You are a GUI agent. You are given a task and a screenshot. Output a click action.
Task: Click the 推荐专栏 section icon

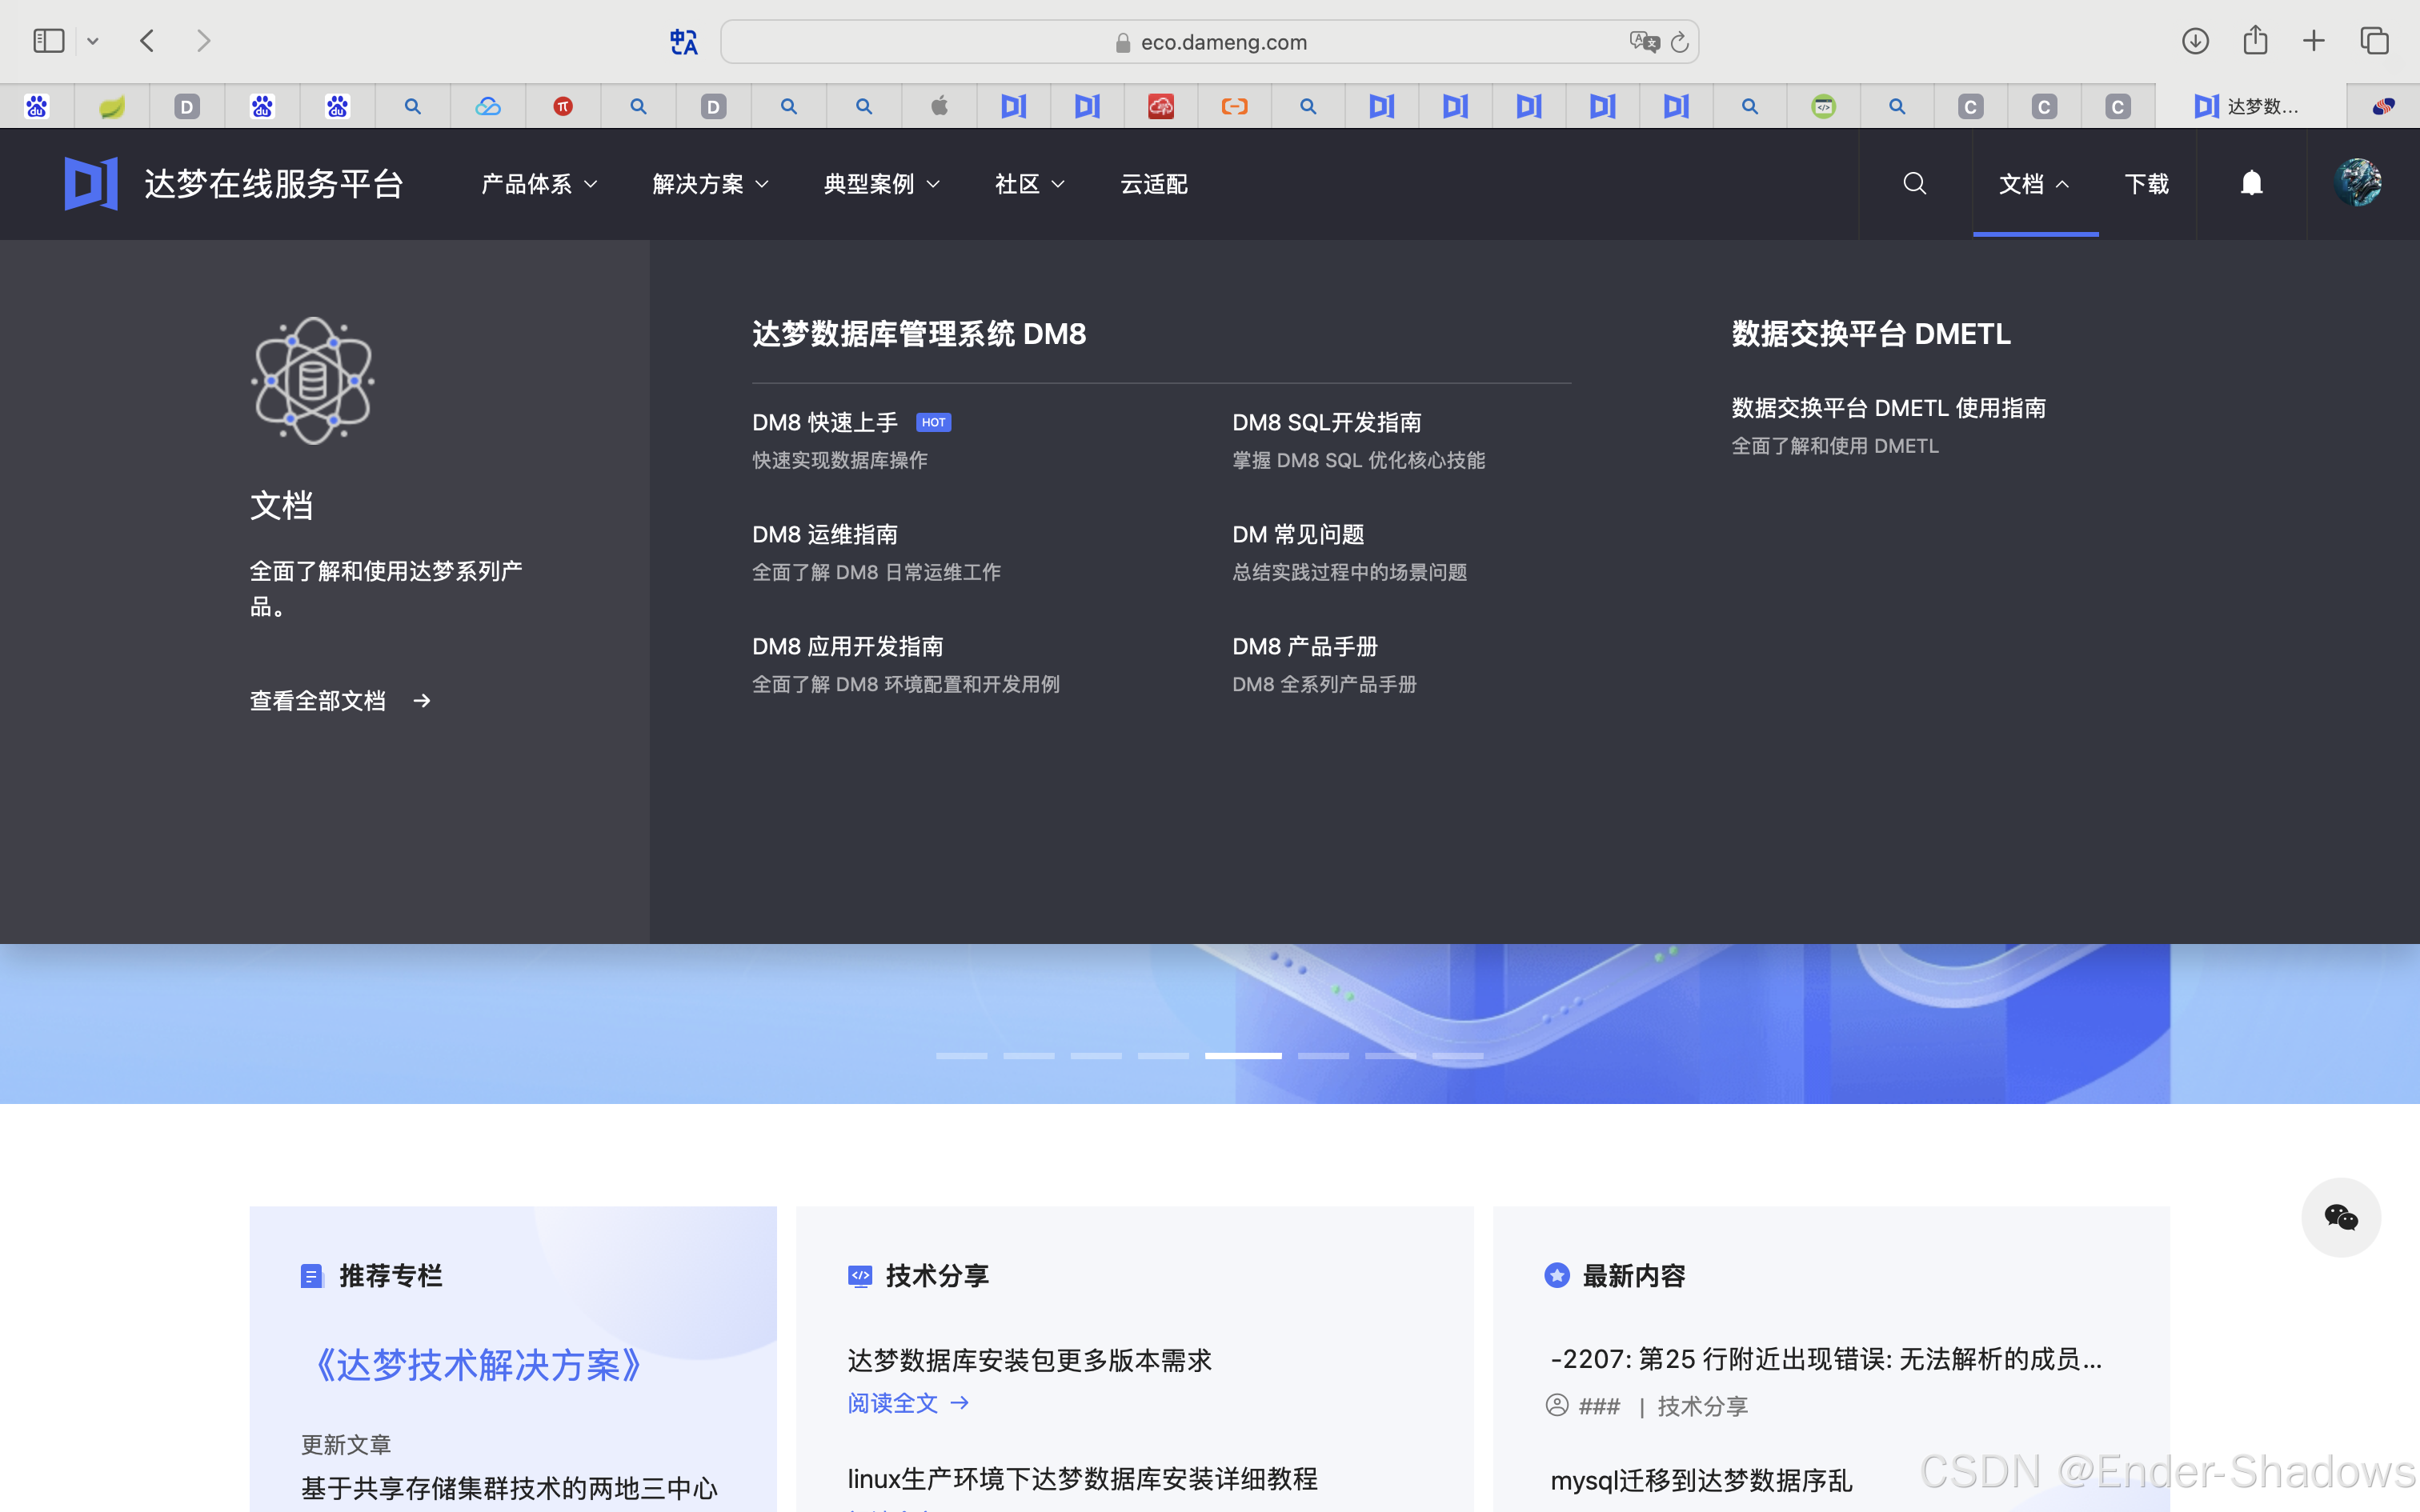(312, 1276)
